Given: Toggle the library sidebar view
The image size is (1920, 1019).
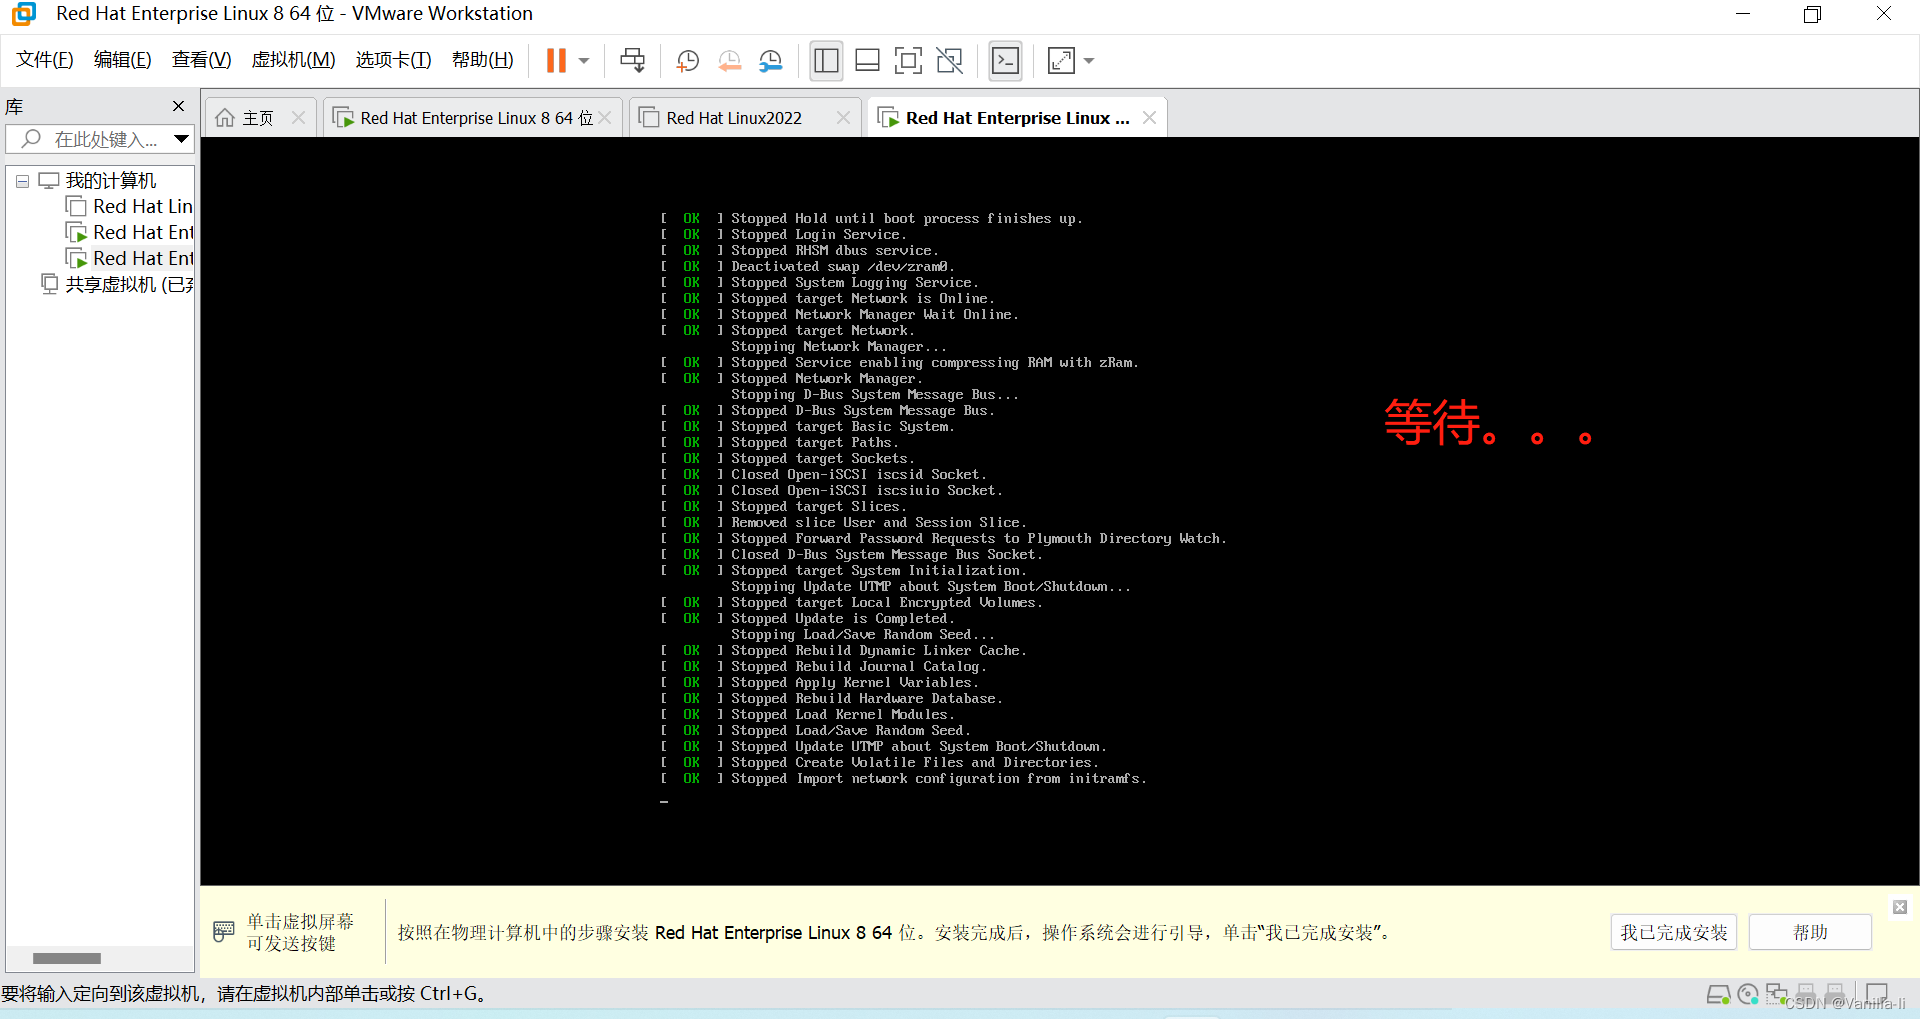Looking at the screenshot, I should tap(826, 61).
